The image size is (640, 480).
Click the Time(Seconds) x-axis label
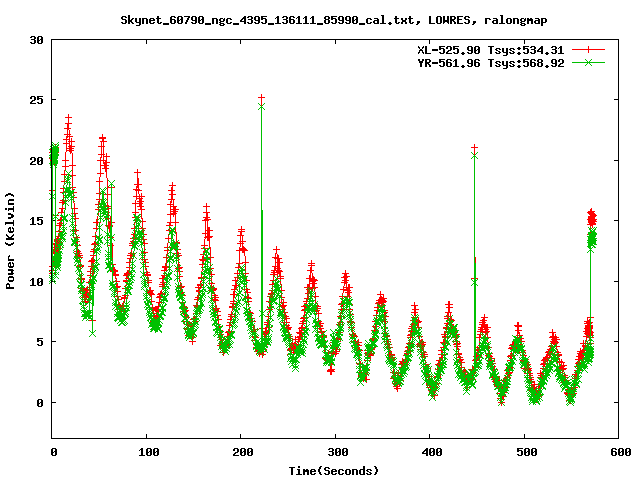pyautogui.click(x=333, y=471)
